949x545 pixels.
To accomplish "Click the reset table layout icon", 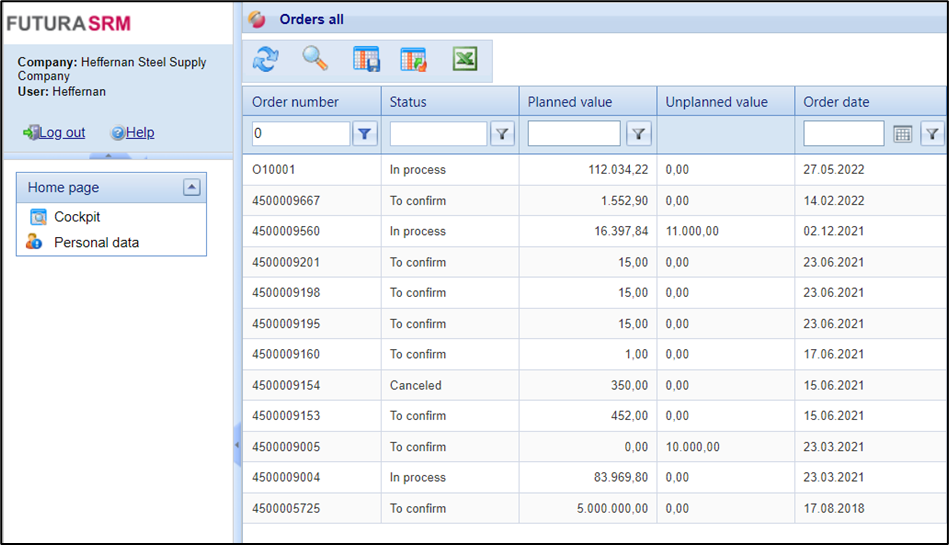I will 413,60.
